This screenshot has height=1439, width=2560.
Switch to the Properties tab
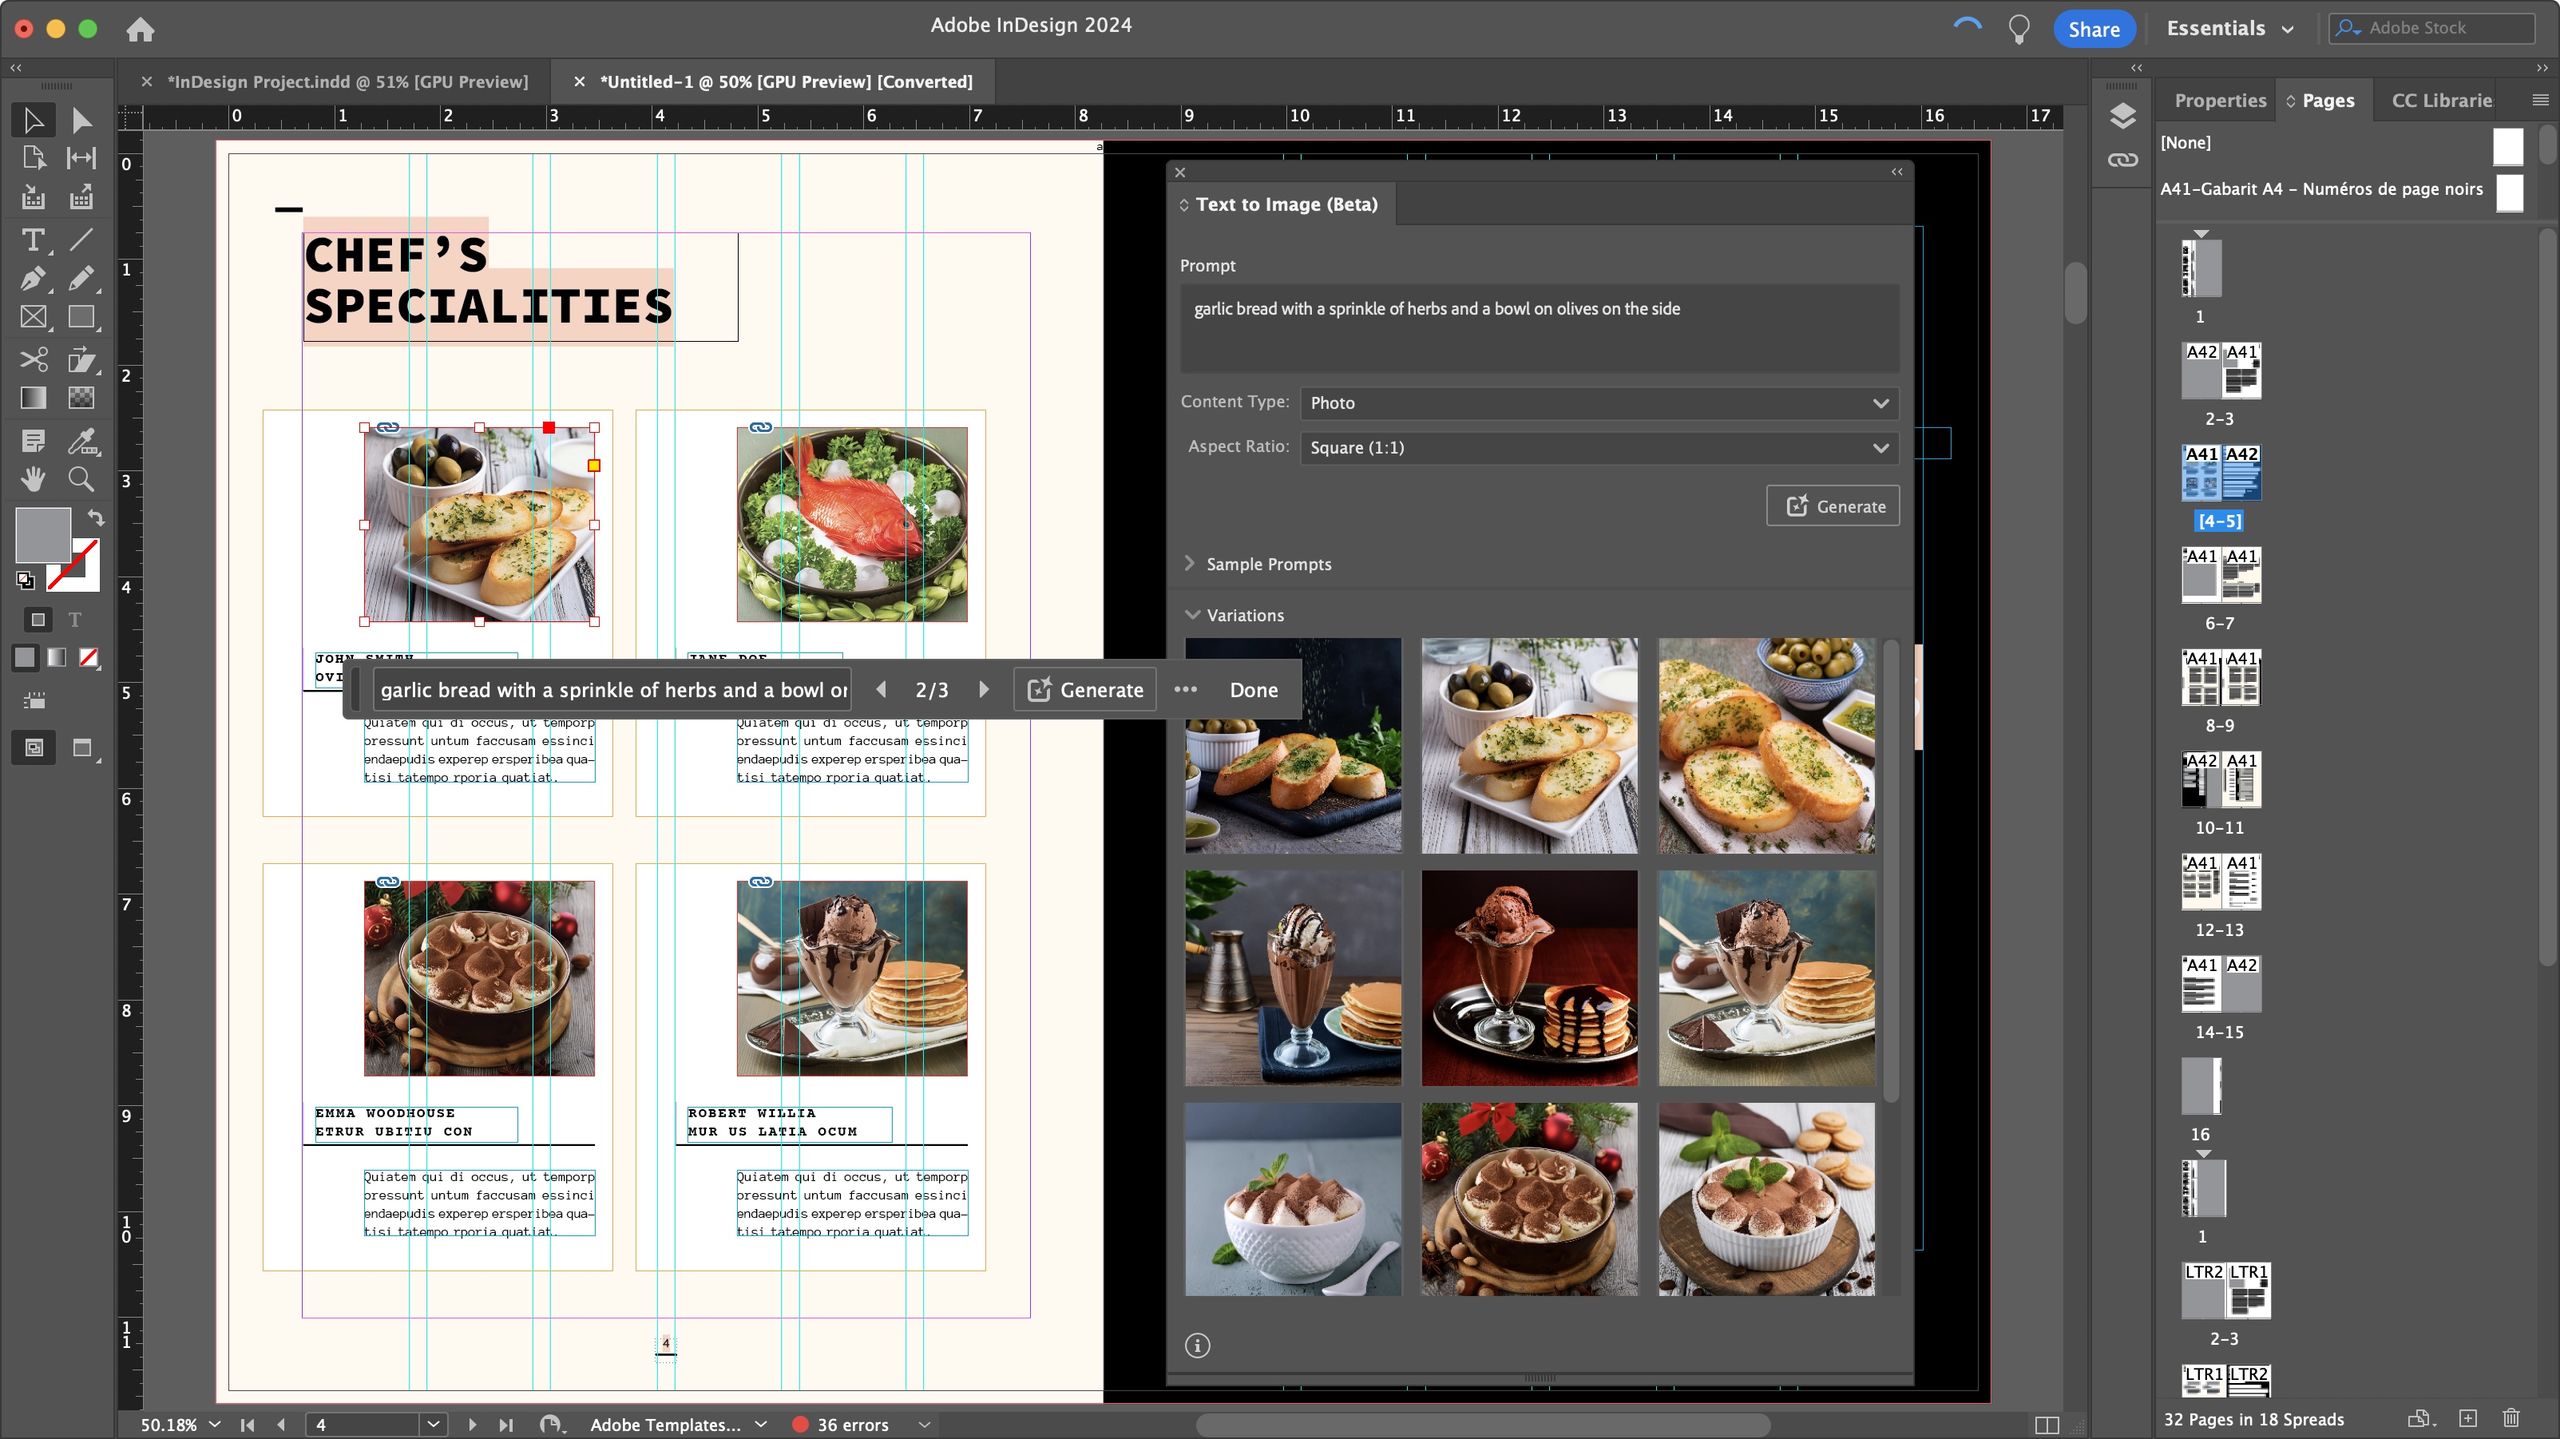(x=2219, y=100)
